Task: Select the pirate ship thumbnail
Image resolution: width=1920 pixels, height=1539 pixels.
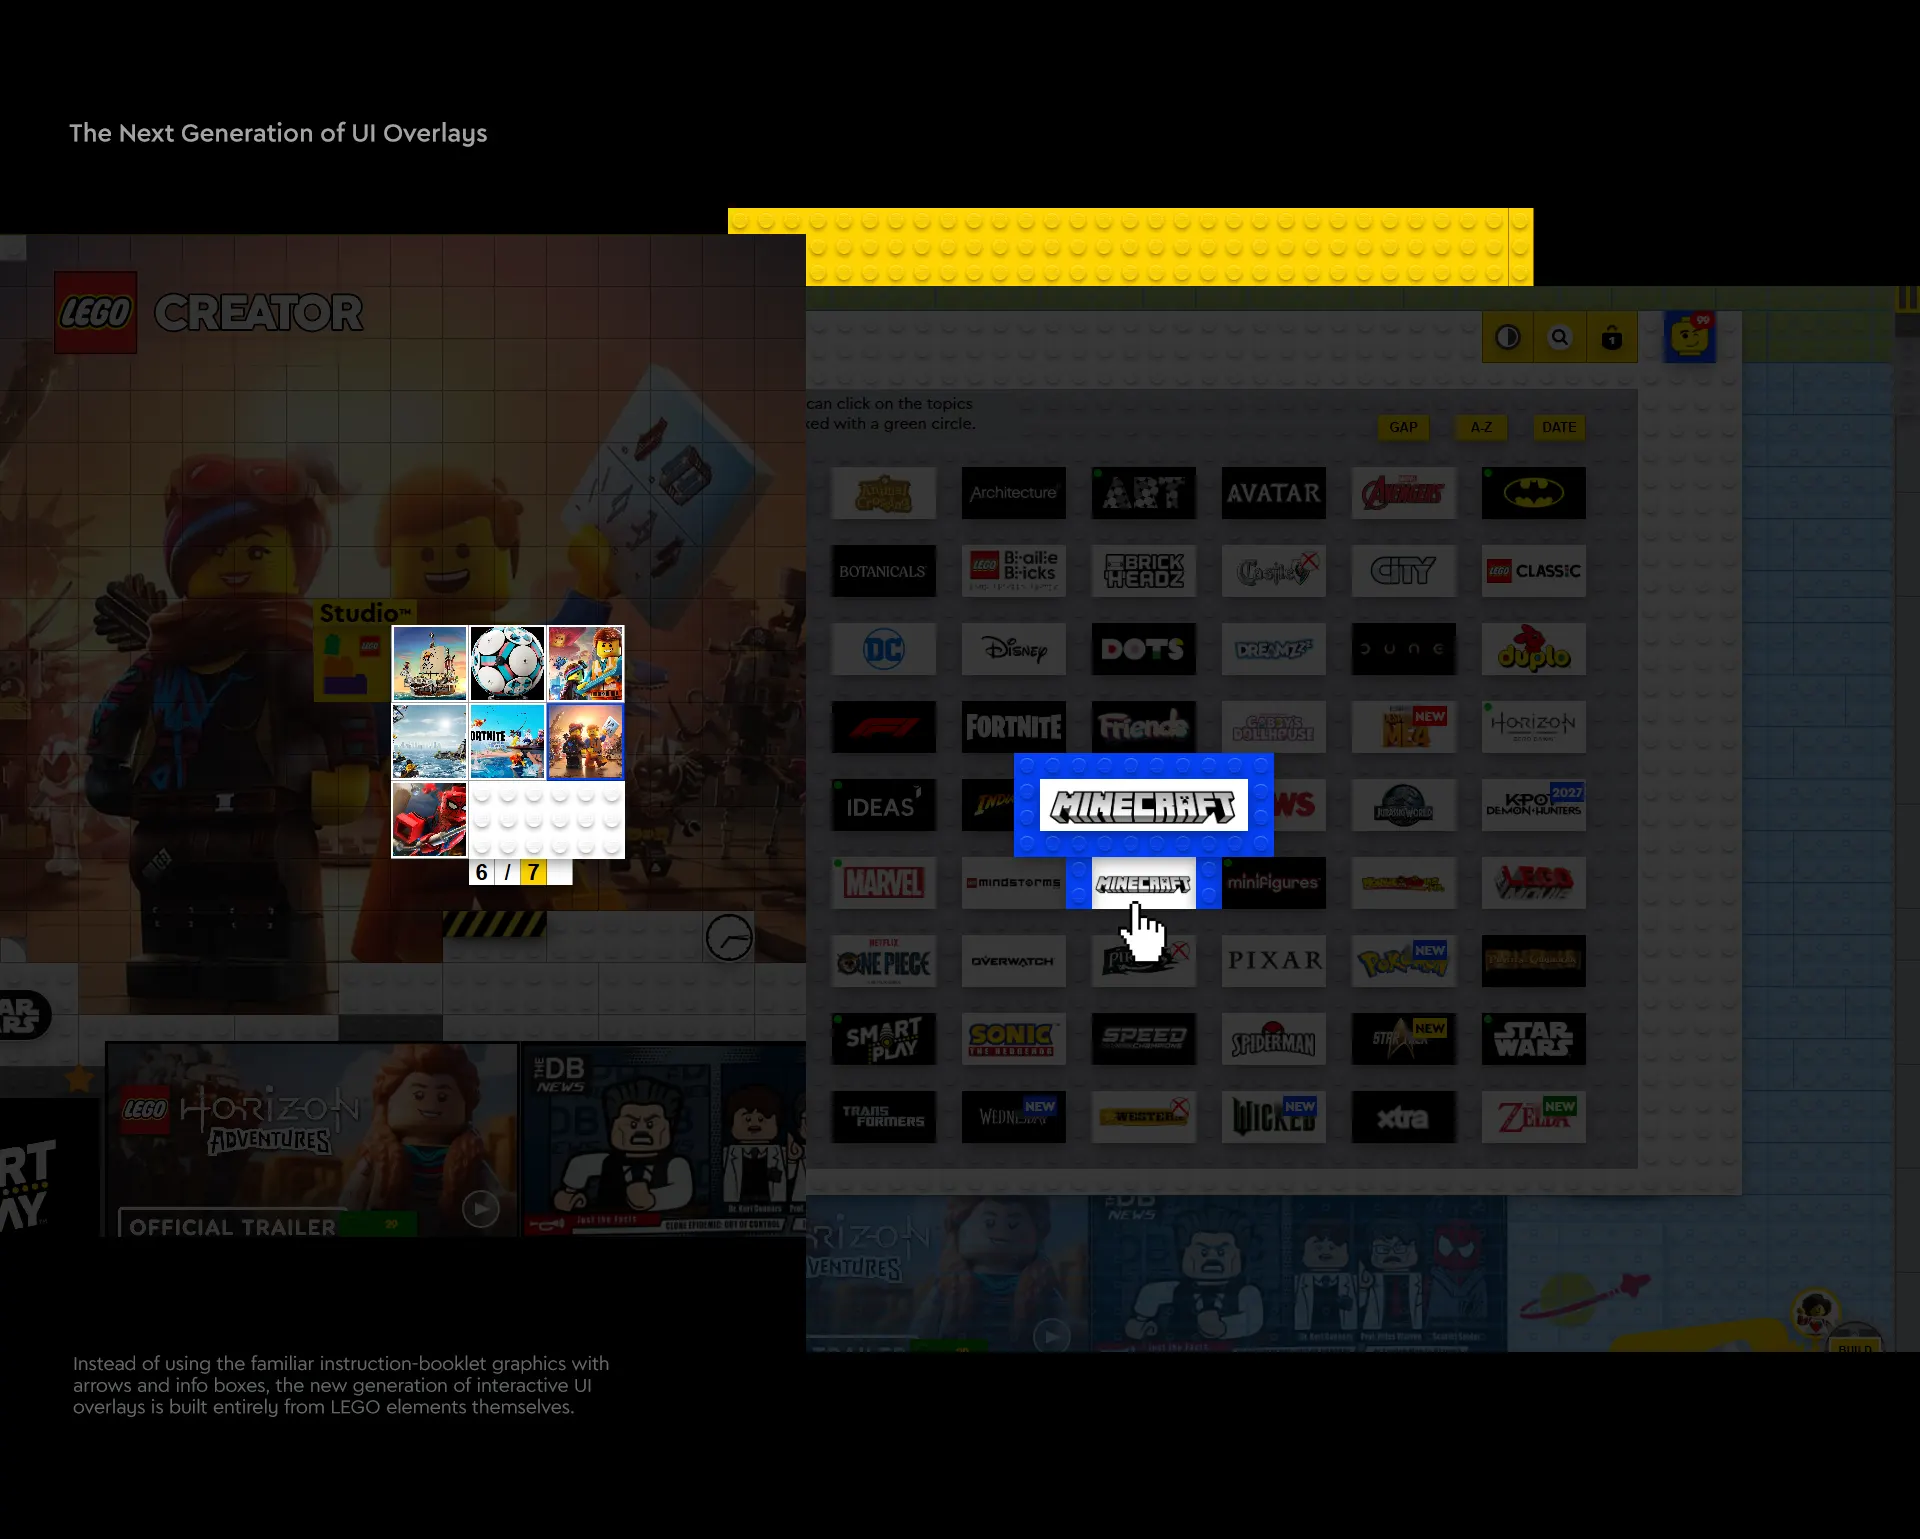Action: point(430,664)
